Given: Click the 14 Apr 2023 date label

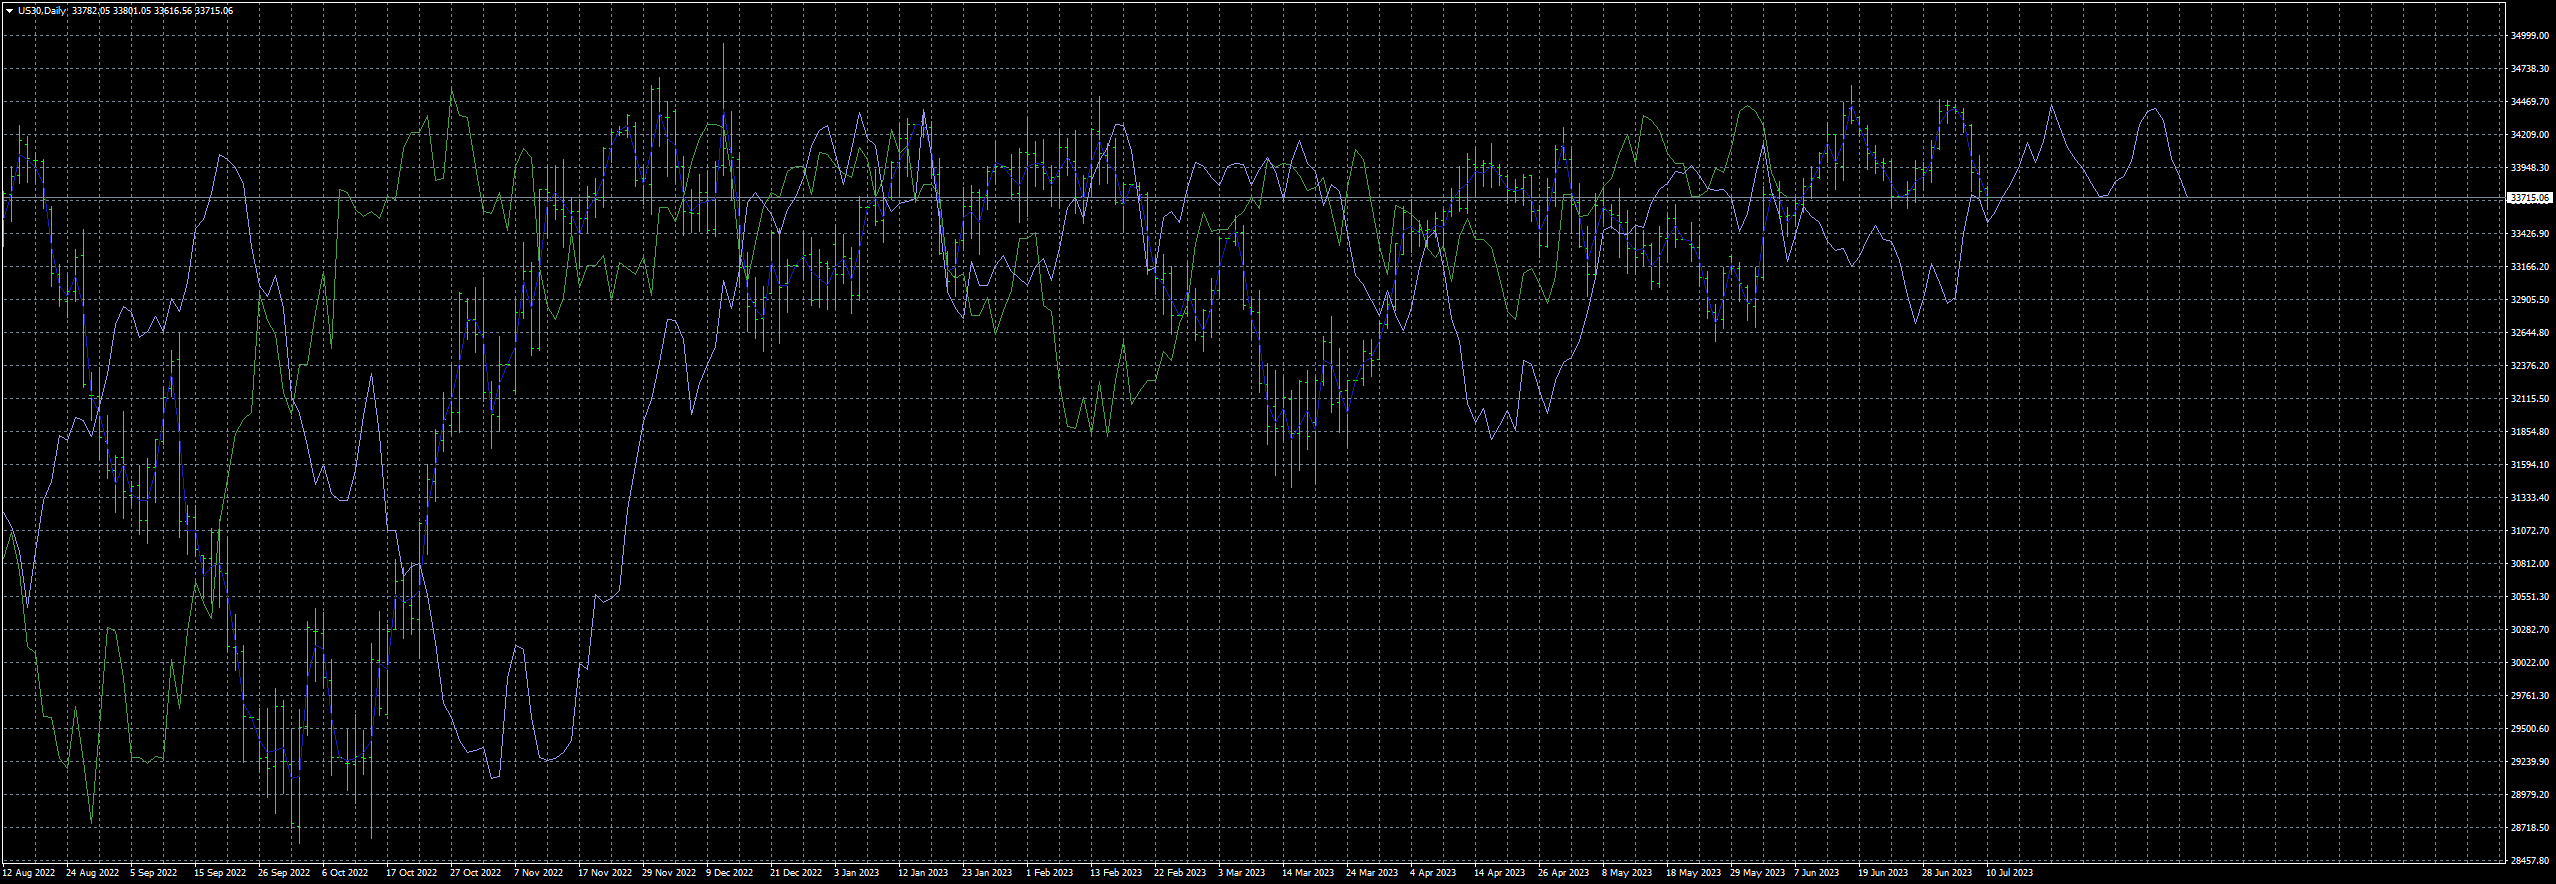Looking at the screenshot, I should (x=1499, y=873).
